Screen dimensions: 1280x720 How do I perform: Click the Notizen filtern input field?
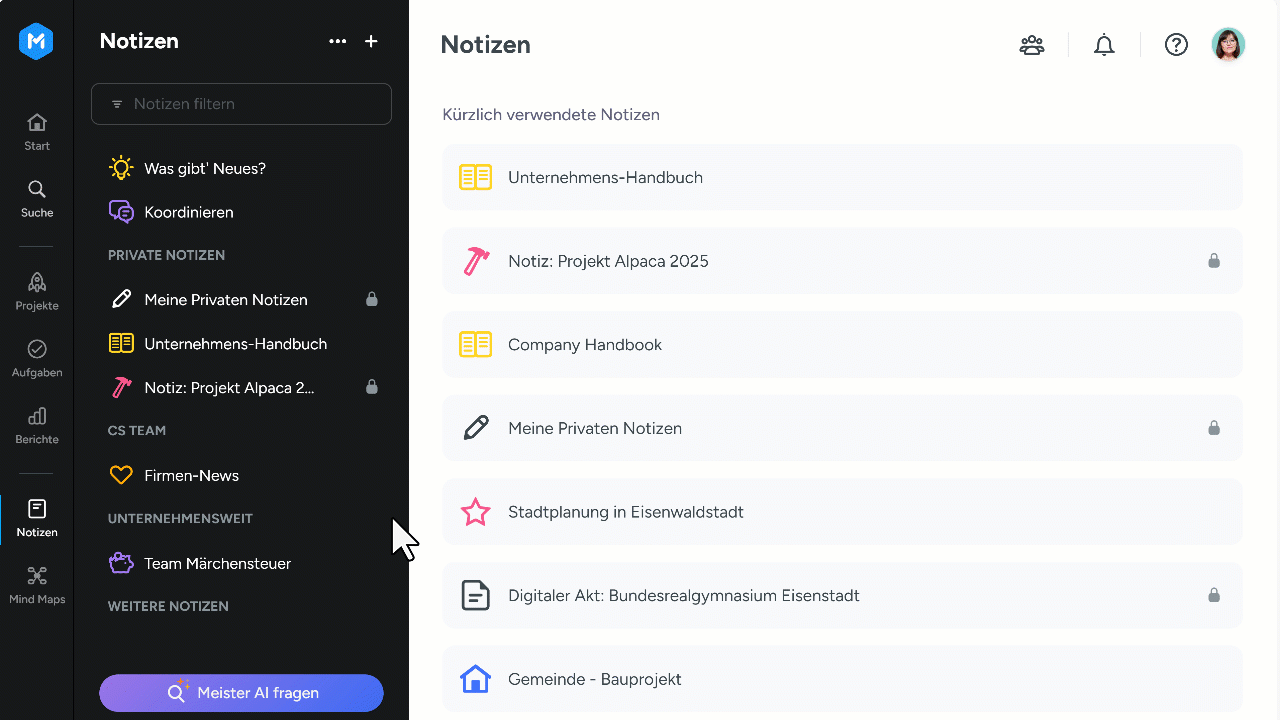coord(241,104)
